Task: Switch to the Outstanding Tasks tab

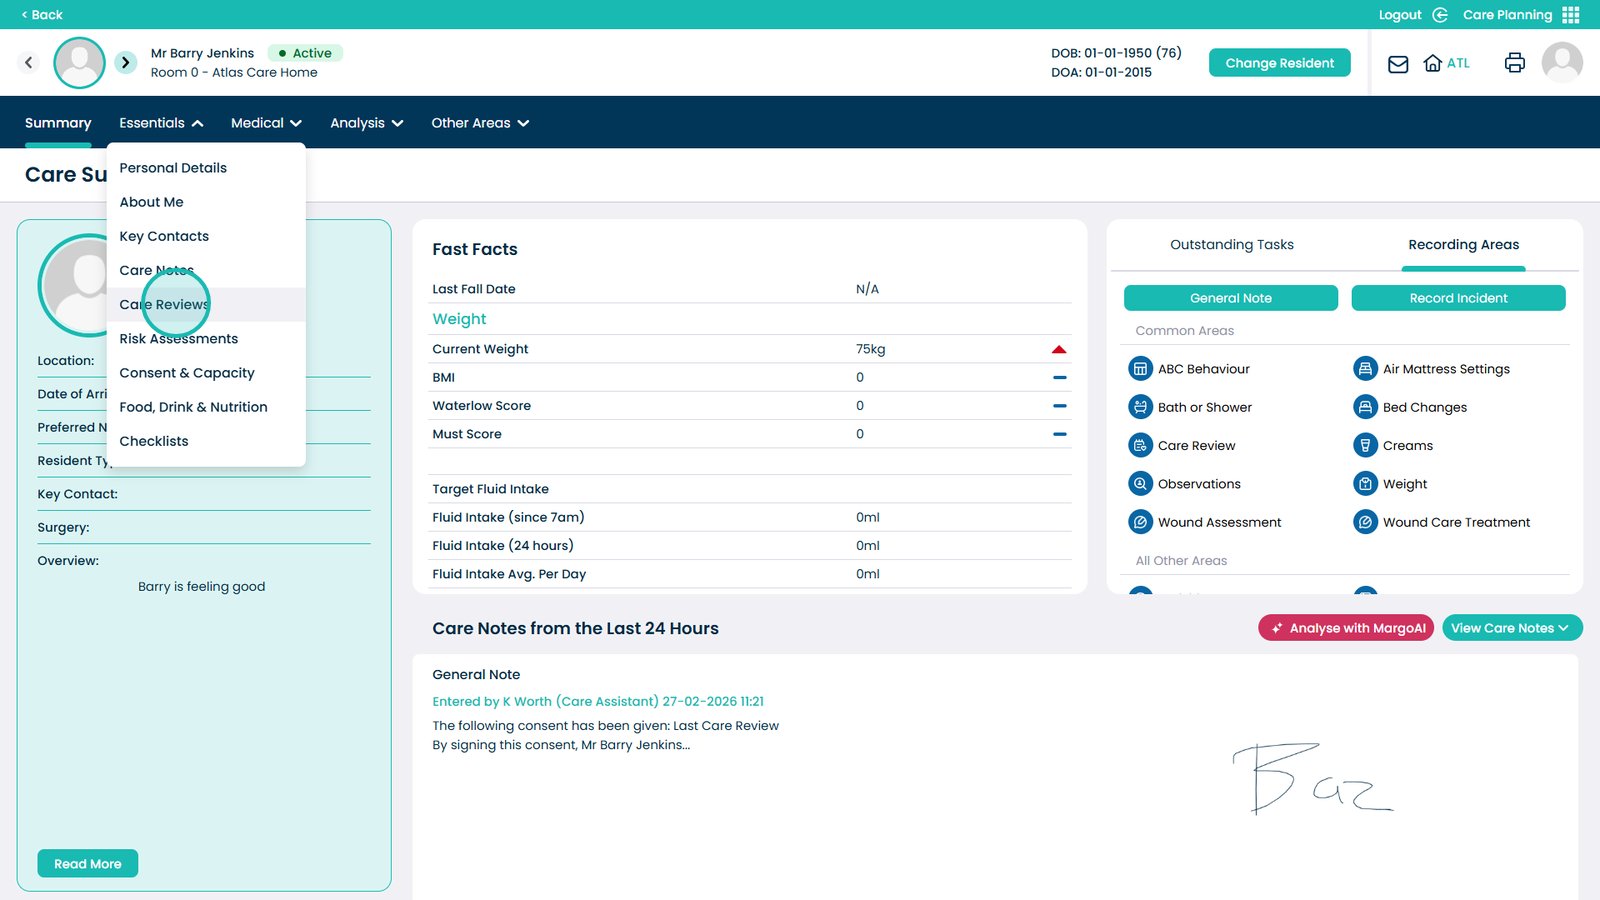Action: (1231, 245)
